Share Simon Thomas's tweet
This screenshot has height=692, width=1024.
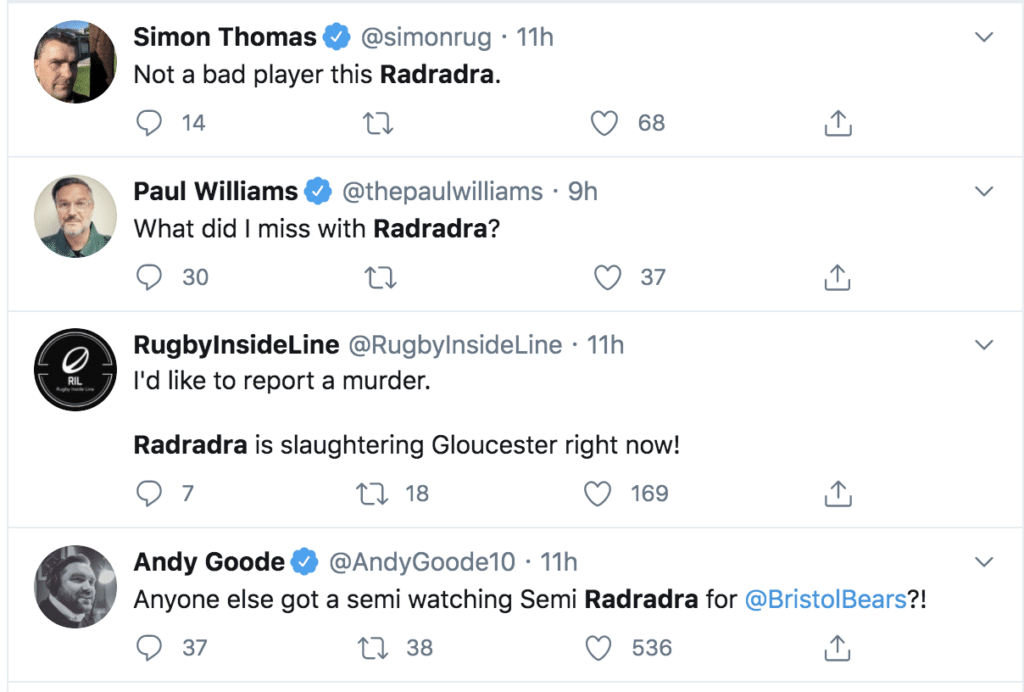pos(838,123)
